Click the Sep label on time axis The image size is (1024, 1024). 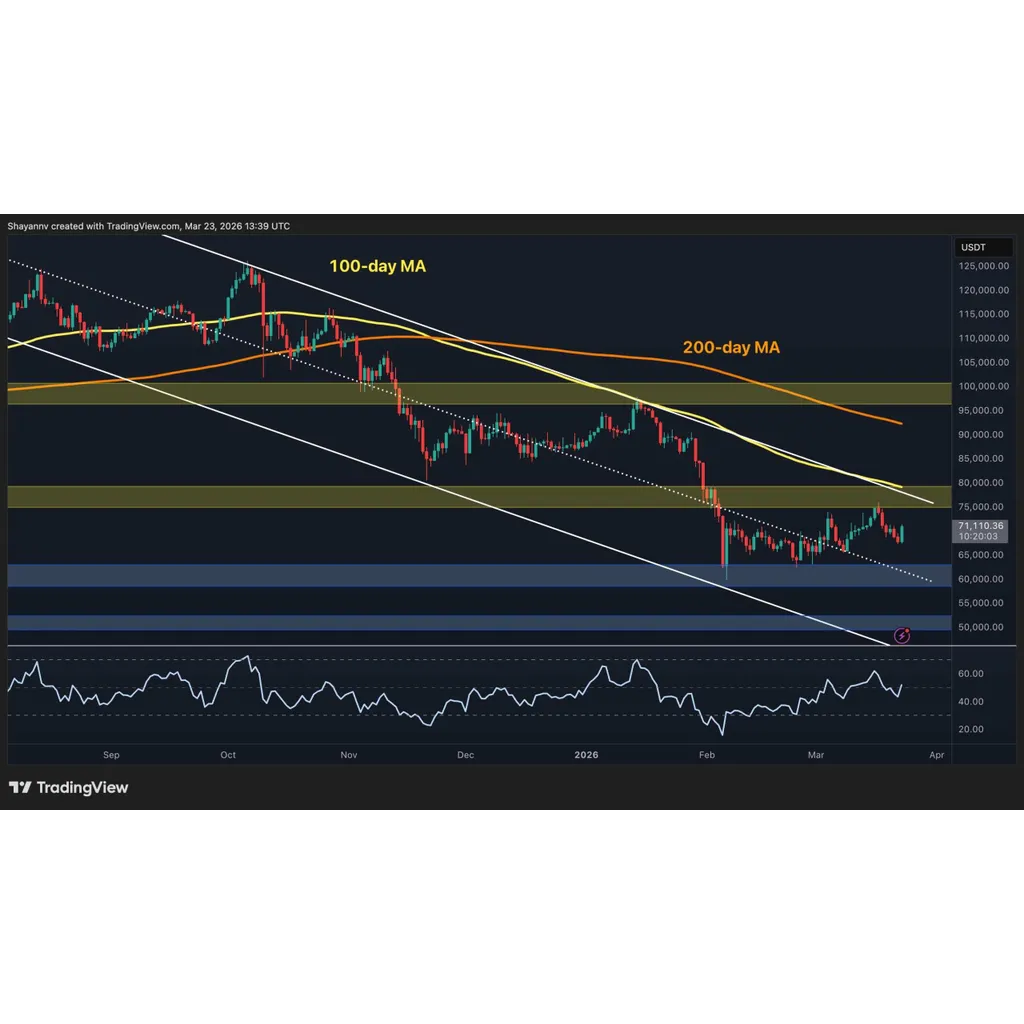click(111, 754)
